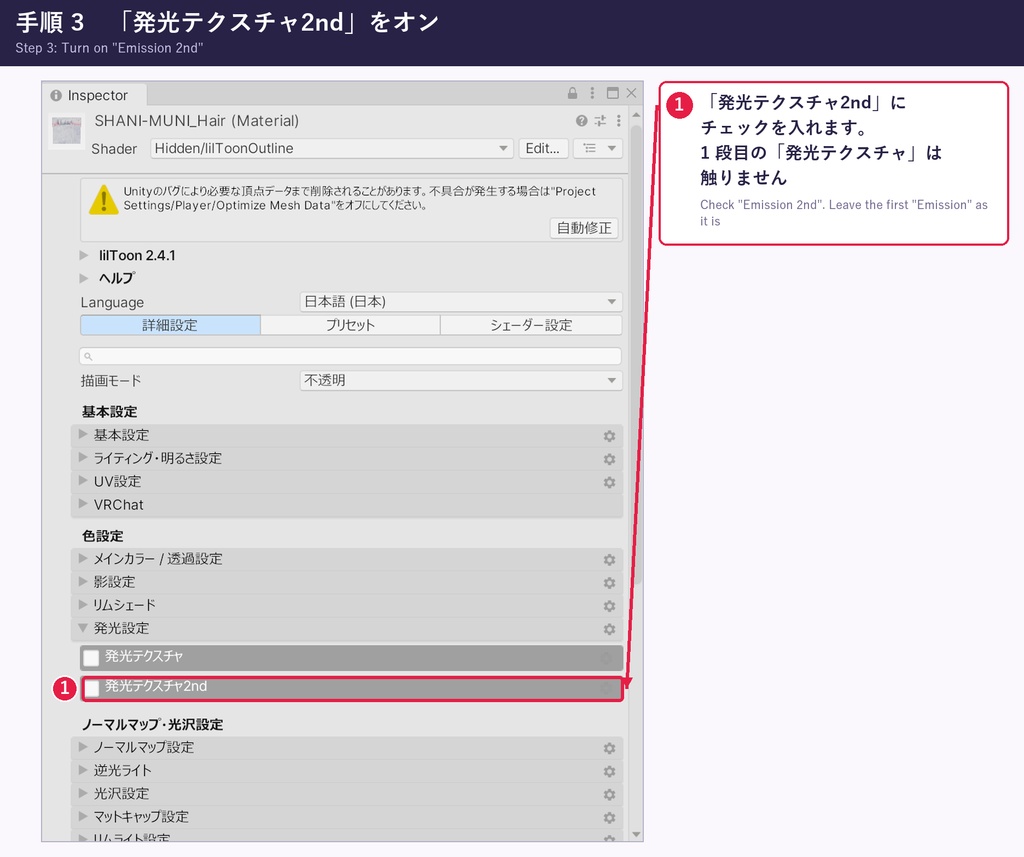
Task: Click the scrollbar up arrow
Action: tap(636, 114)
